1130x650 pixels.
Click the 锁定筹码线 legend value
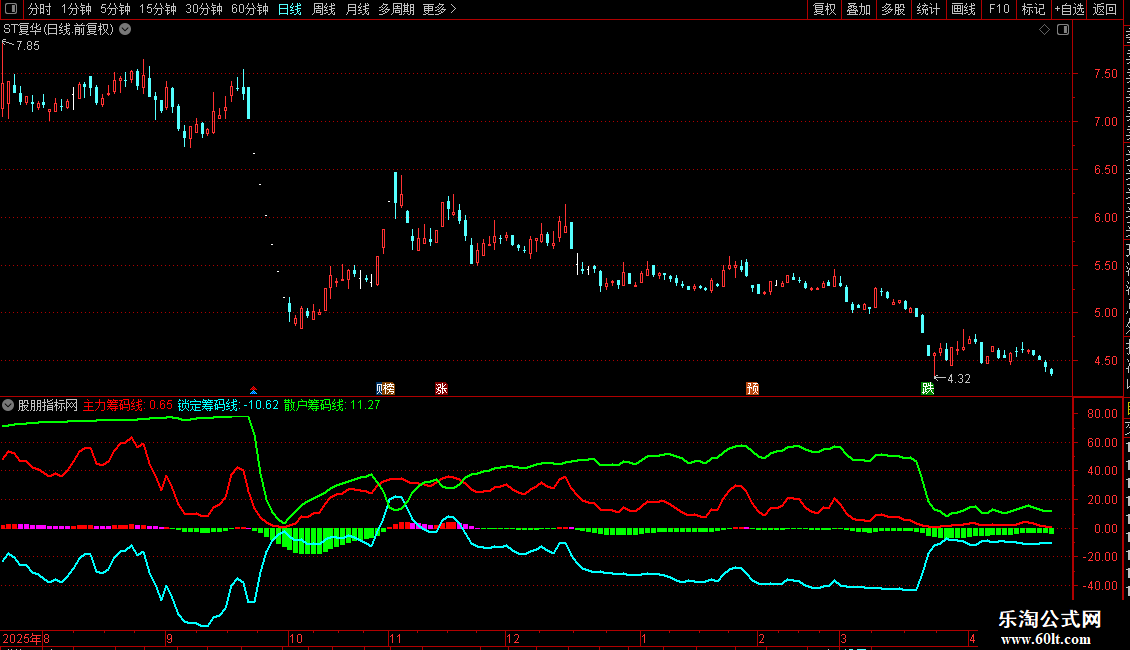click(x=228, y=405)
